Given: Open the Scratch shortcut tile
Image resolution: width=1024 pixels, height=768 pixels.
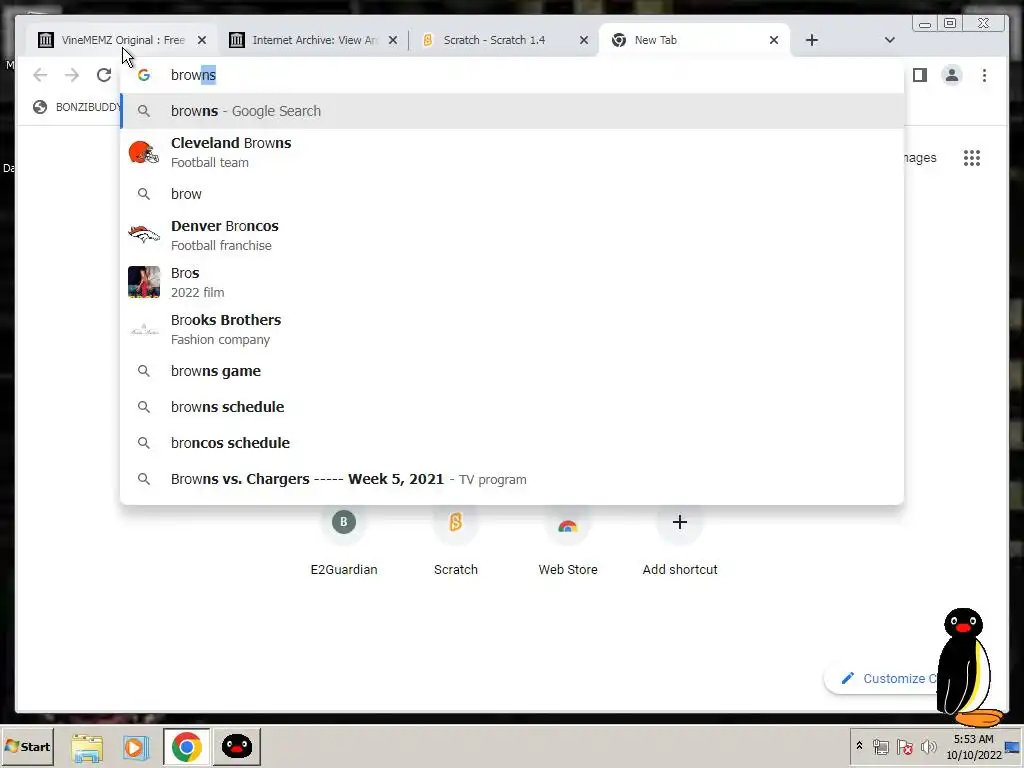Looking at the screenshot, I should (x=456, y=542).
